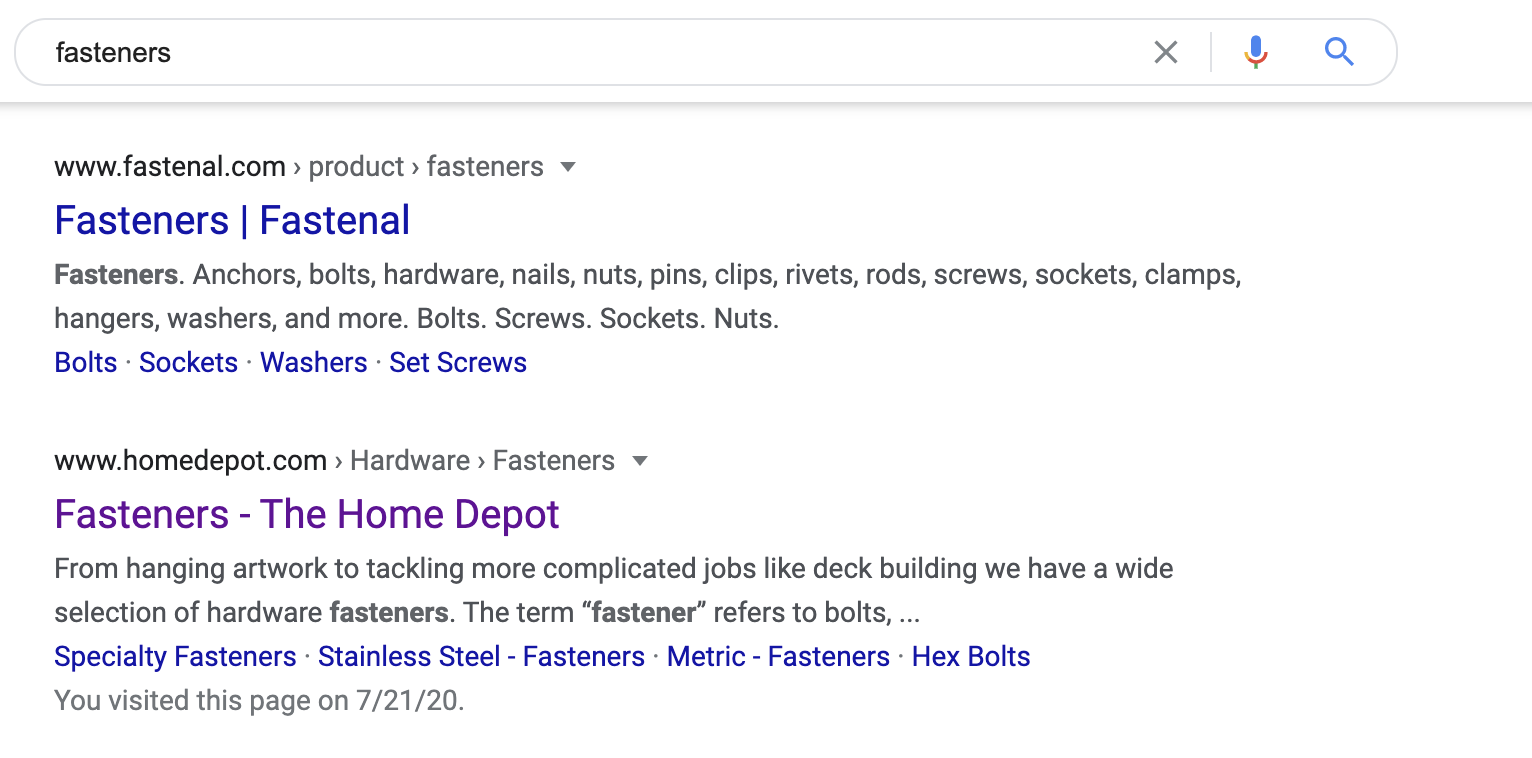The width and height of the screenshot is (1532, 758).
Task: Go to the Sockets sitelink
Action: pyautogui.click(x=188, y=362)
